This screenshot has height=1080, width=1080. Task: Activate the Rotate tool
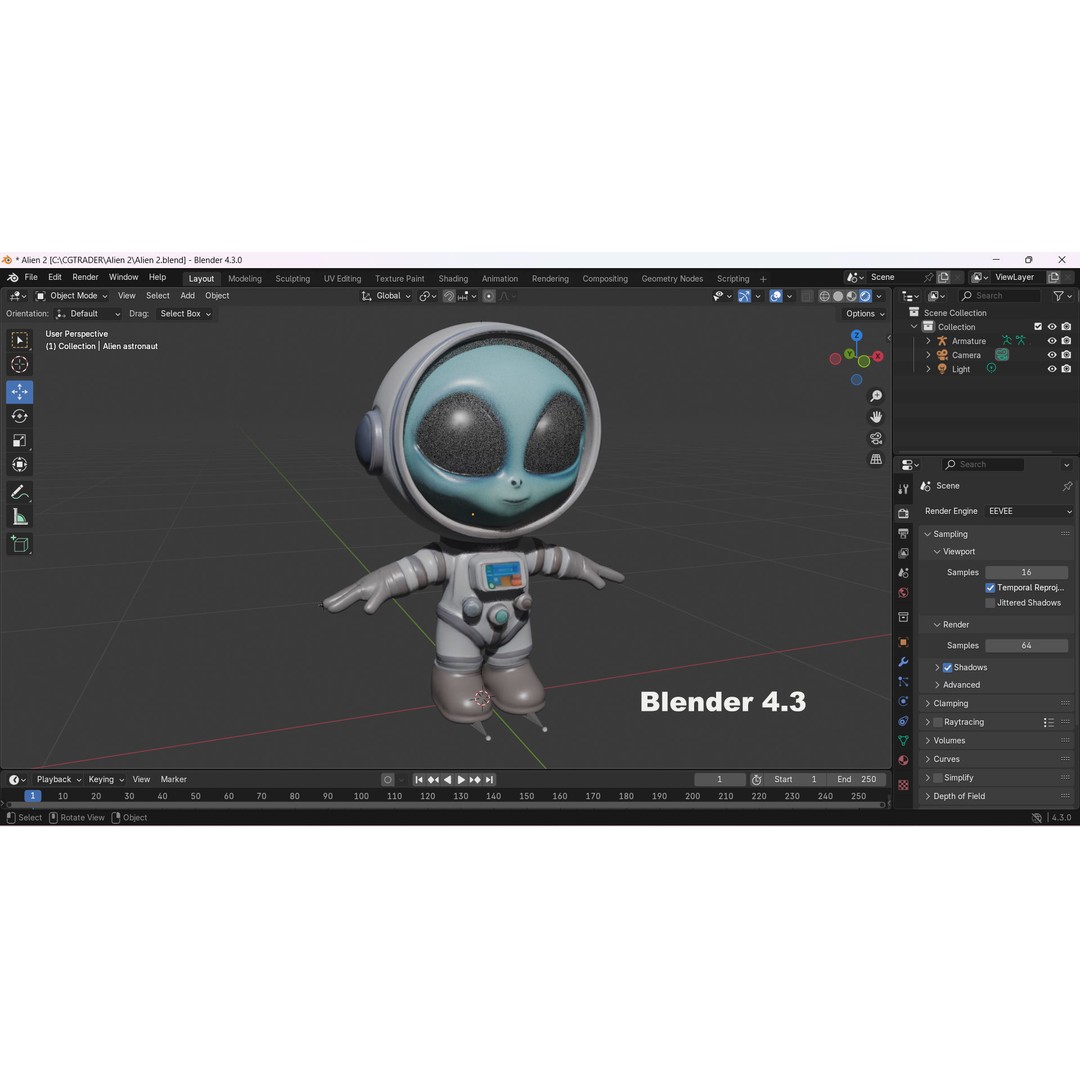[19, 416]
